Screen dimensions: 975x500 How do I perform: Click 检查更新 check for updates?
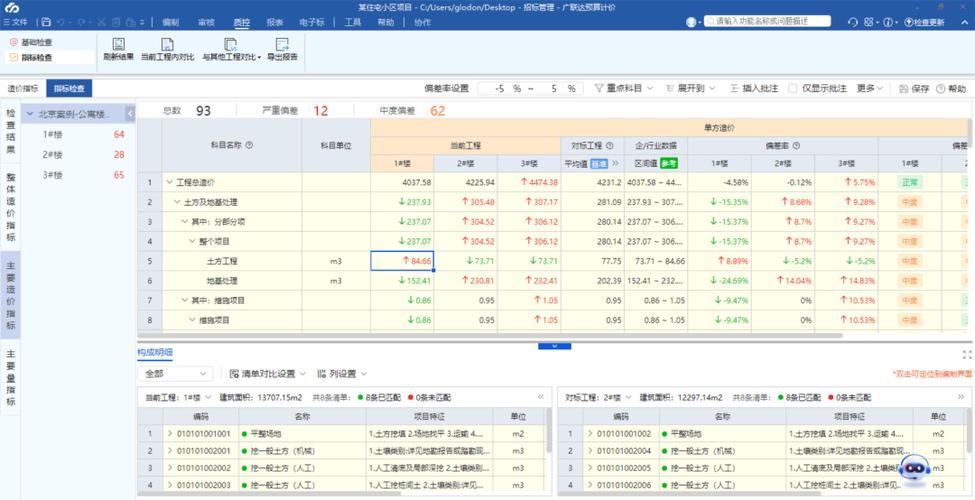pyautogui.click(x=925, y=22)
